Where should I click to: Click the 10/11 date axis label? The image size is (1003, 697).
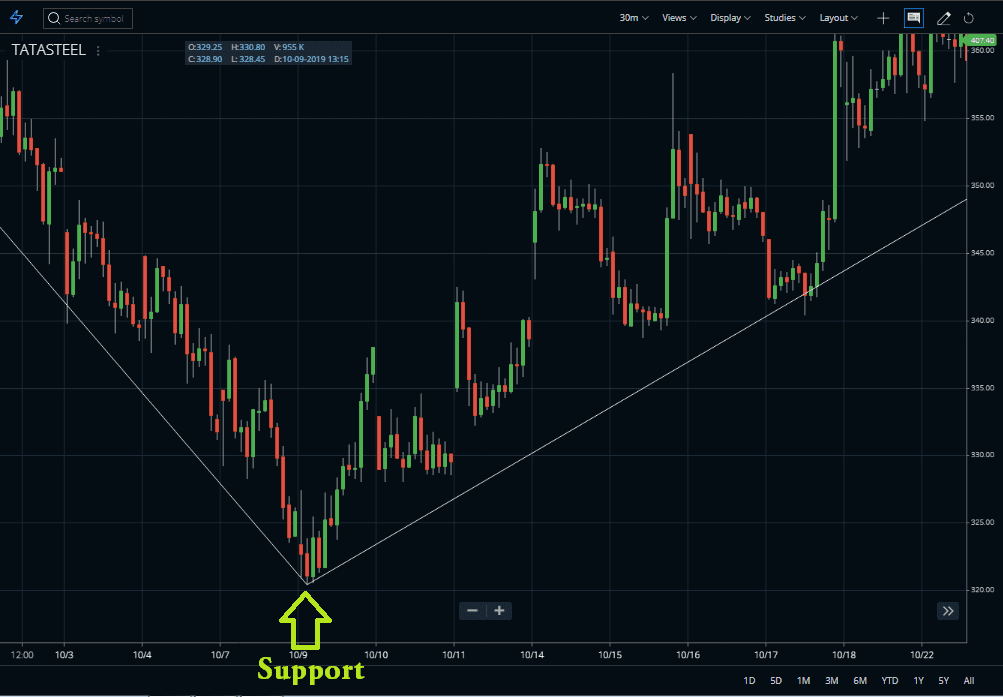(454, 655)
